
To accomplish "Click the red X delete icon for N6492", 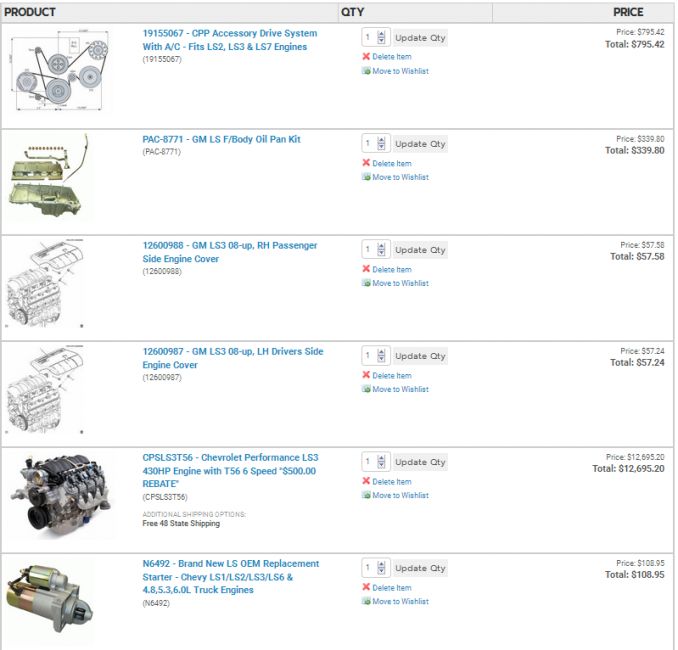I will click(x=366, y=587).
